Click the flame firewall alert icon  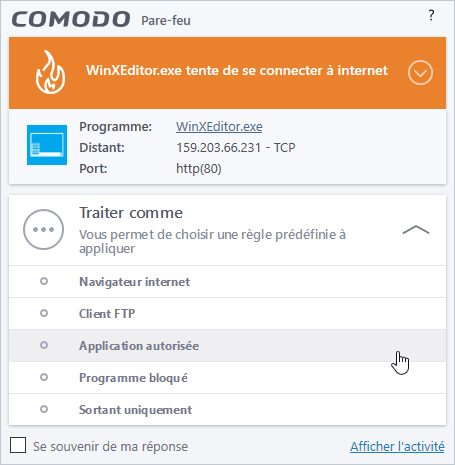(x=50, y=72)
